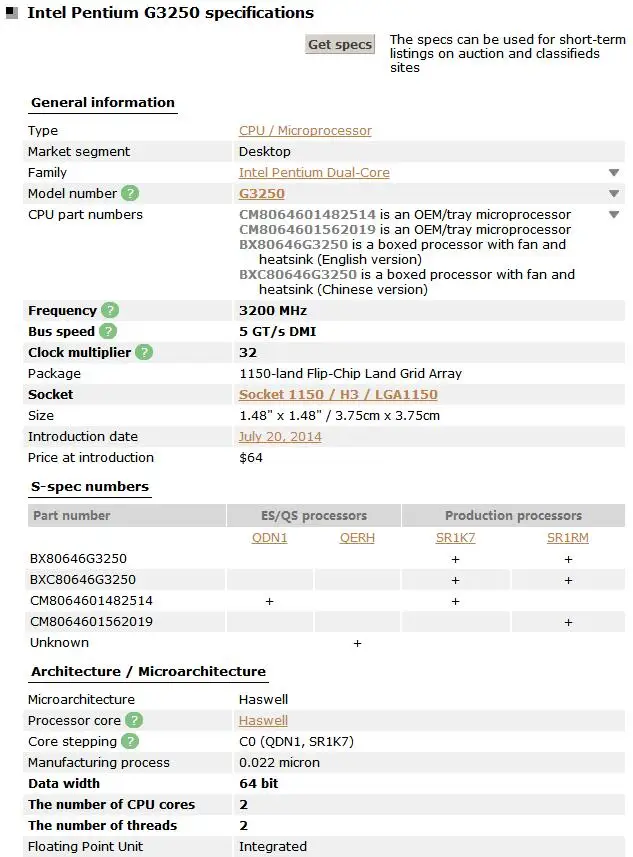Expand the Model number row dropdown arrow
The height and width of the screenshot is (857, 633).
pyautogui.click(x=614, y=194)
